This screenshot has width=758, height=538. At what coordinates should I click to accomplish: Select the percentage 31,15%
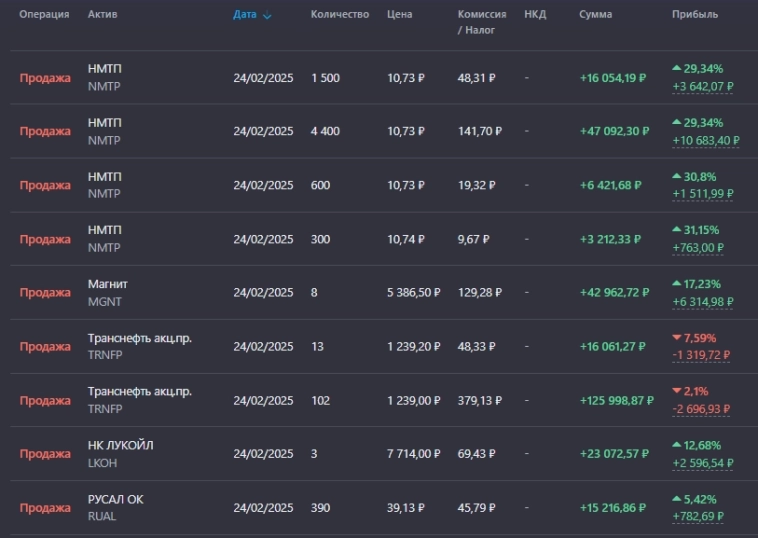[x=701, y=231]
